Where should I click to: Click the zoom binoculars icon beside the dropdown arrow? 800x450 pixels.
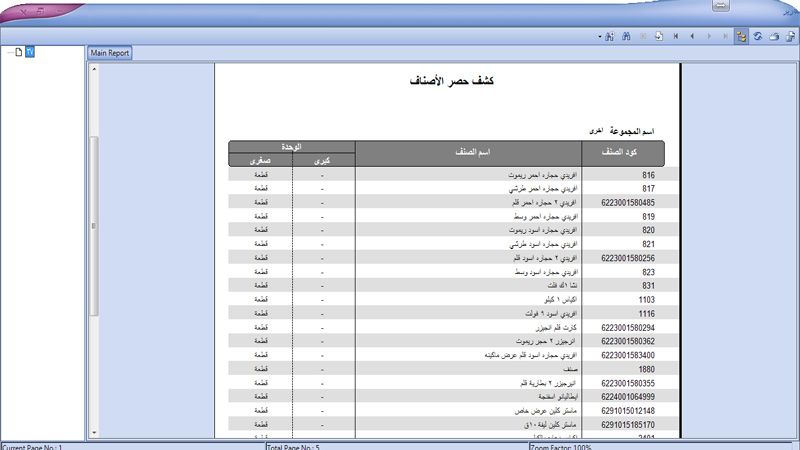[610, 37]
